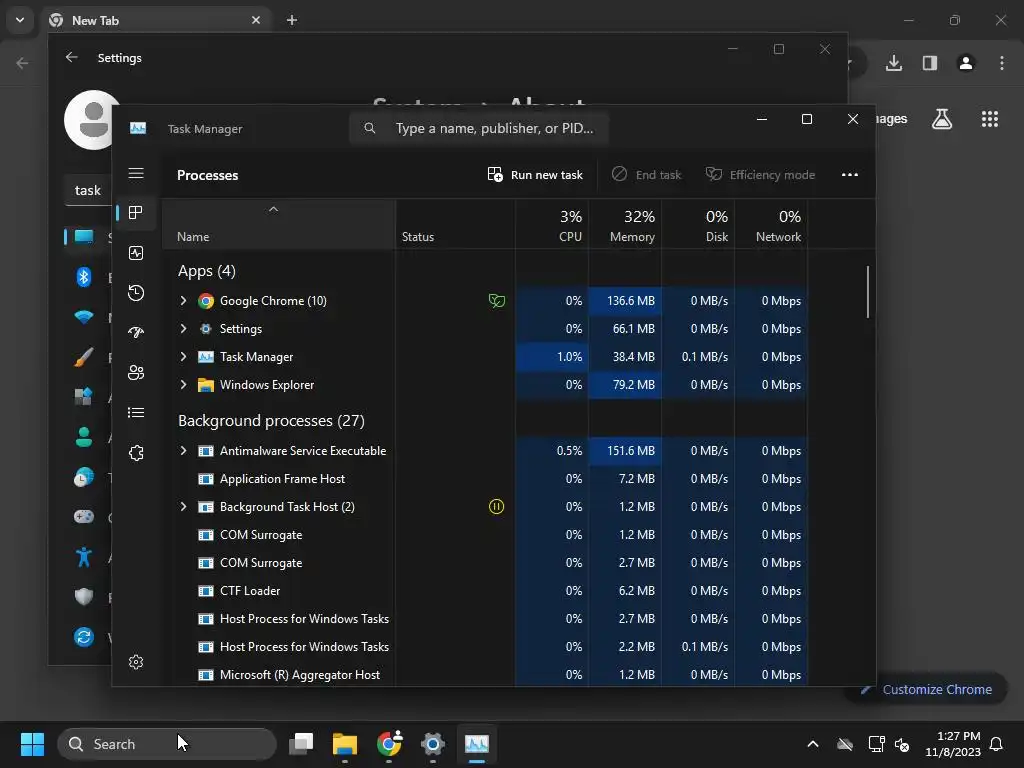The image size is (1024, 768).
Task: Click Settings window back arrow
Action: tap(72, 57)
